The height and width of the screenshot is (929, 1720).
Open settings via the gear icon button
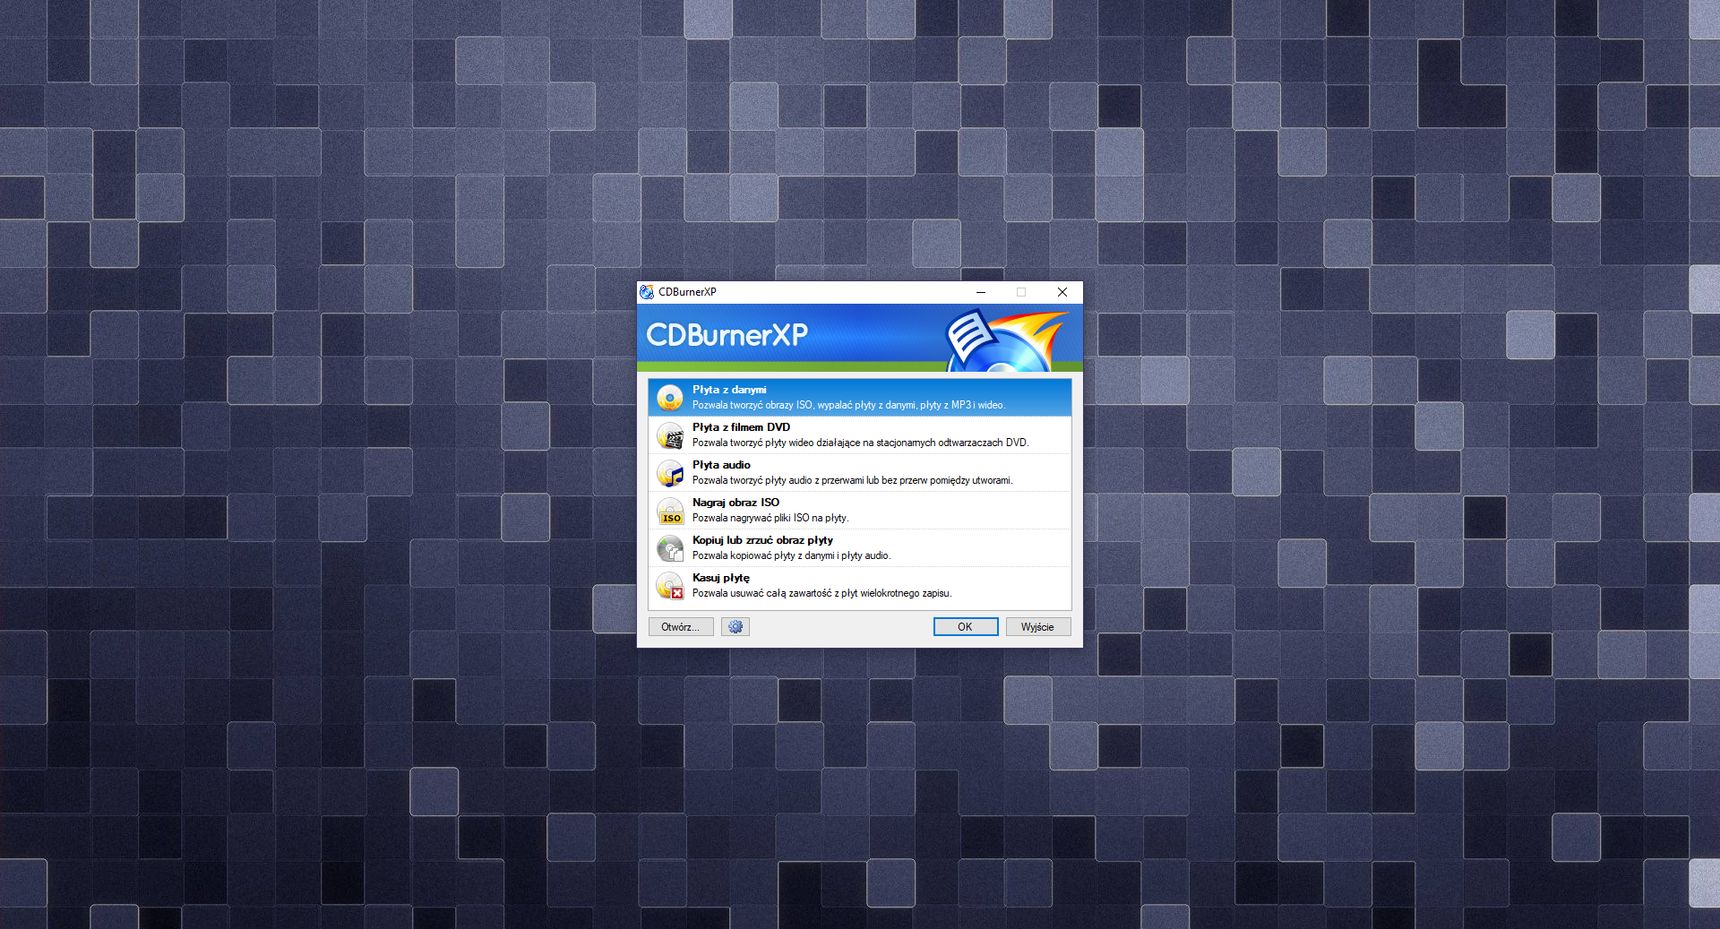(735, 627)
